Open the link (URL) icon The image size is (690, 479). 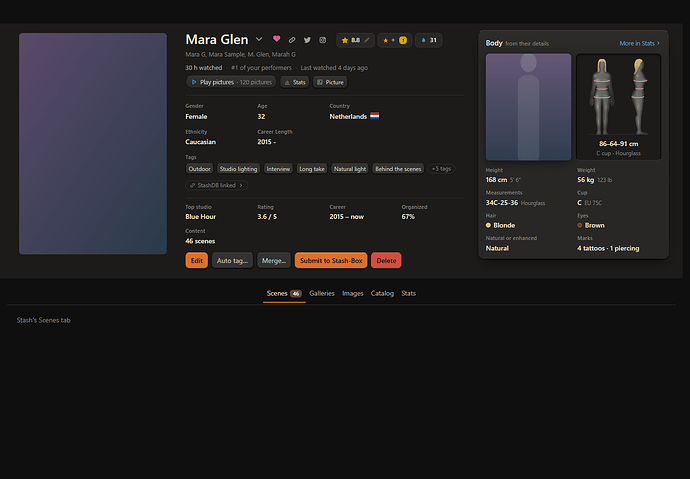[292, 40]
